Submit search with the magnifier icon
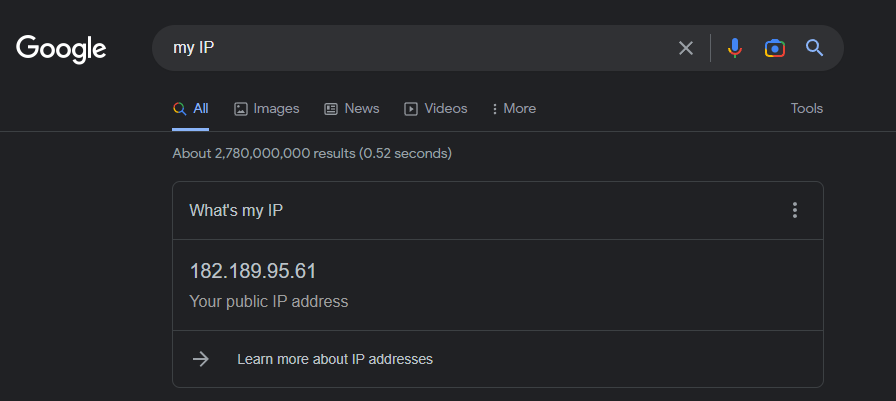This screenshot has height=401, width=896. tap(814, 48)
